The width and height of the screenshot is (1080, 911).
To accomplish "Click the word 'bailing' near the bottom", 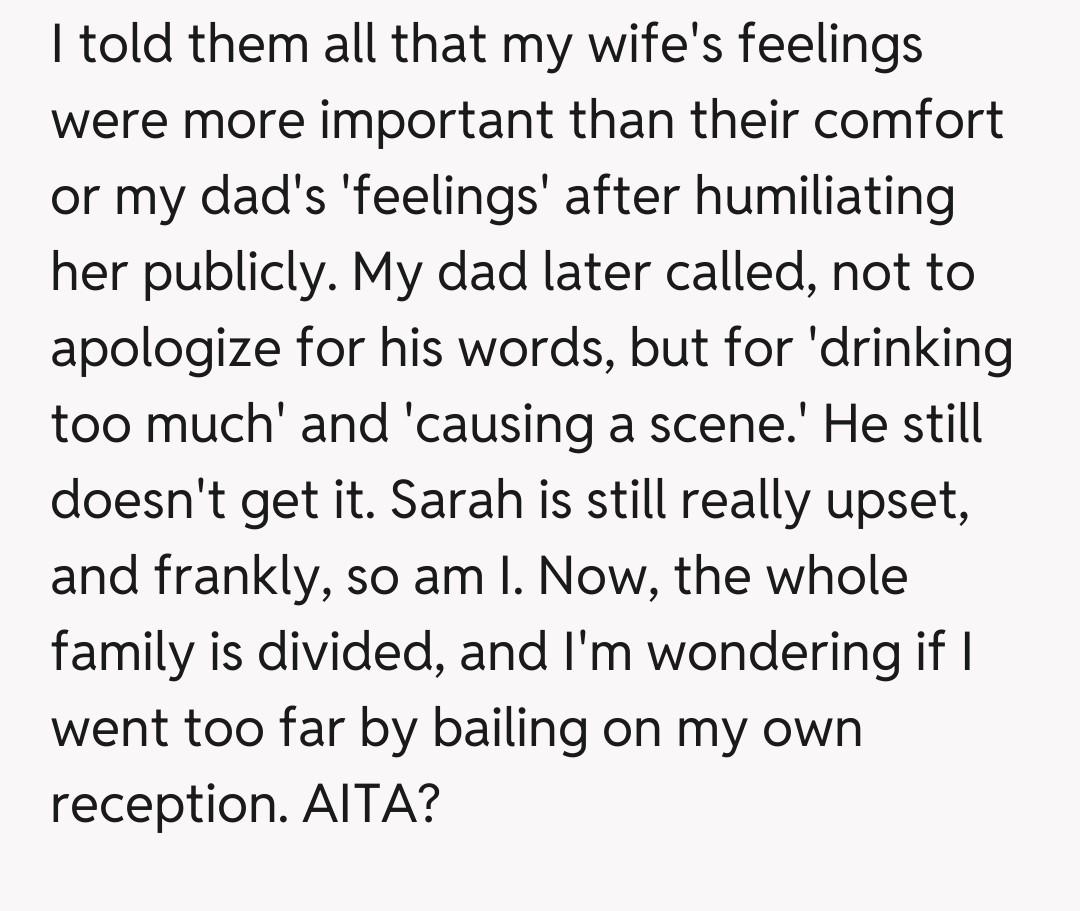I will pos(511,729).
